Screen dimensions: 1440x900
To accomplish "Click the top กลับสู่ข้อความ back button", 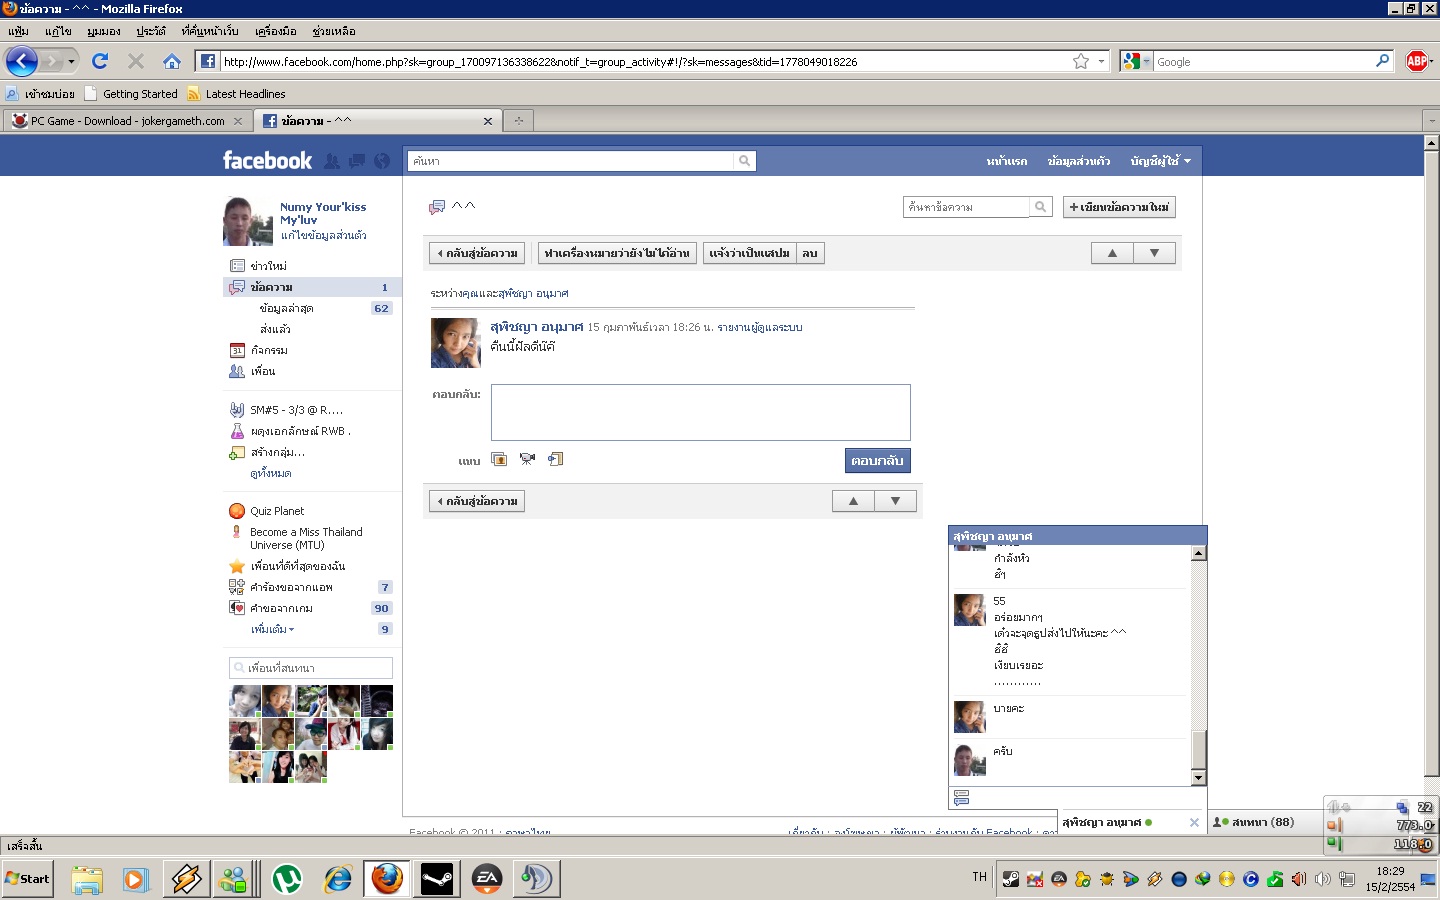I will pyautogui.click(x=476, y=253).
